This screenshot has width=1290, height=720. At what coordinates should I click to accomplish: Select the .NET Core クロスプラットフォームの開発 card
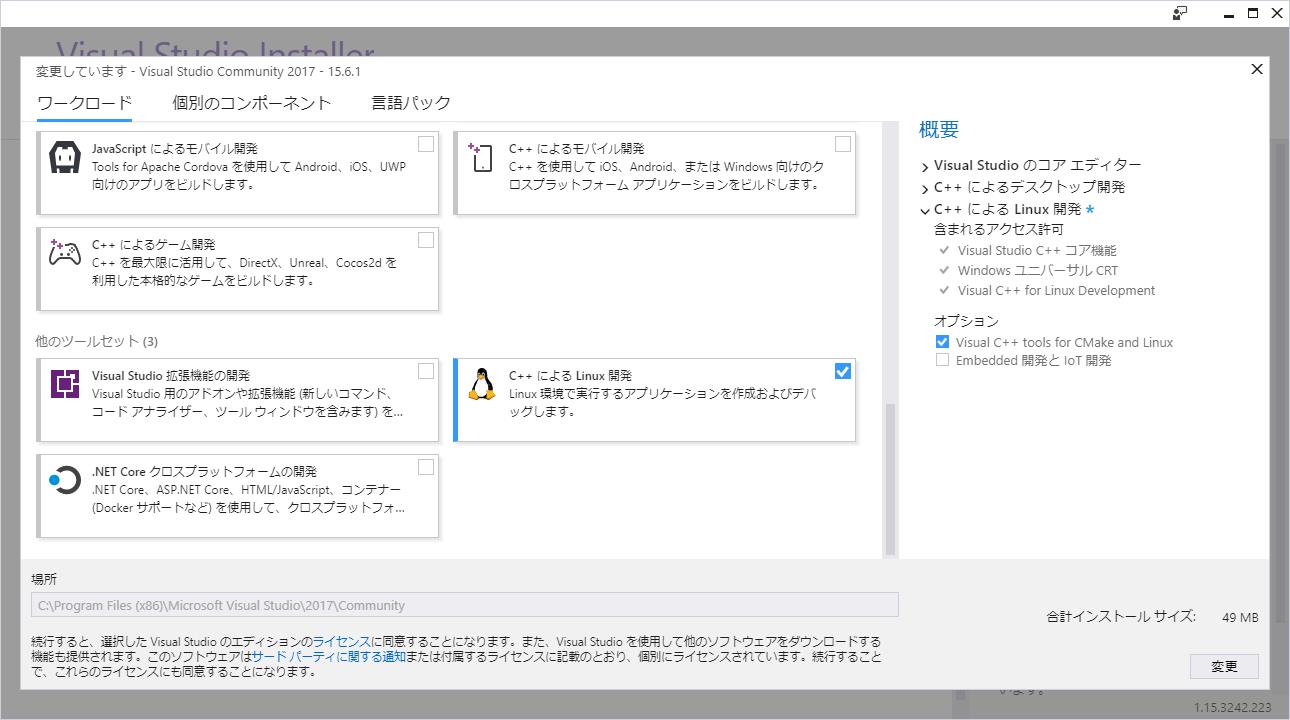coord(238,496)
